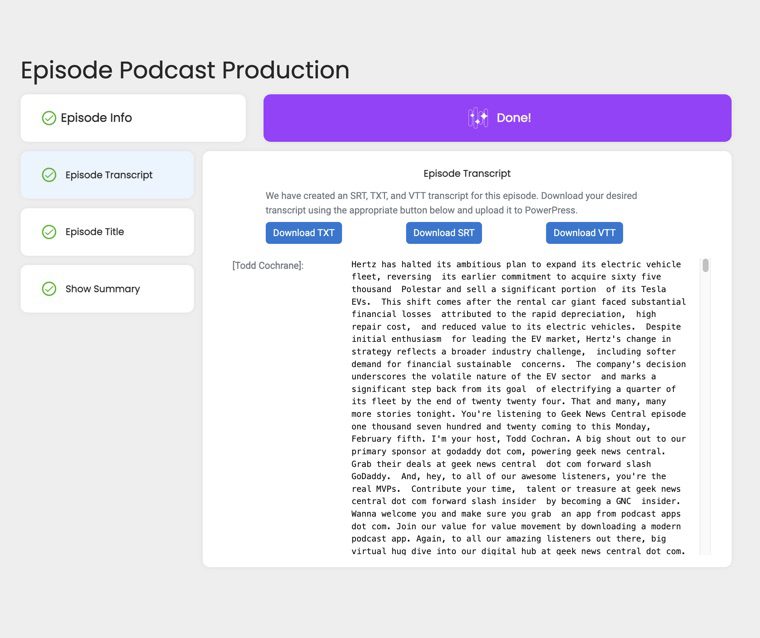This screenshot has height=638, width=760.
Task: Click the transcript line starting 'Hertz has halted'
Action: [516, 264]
